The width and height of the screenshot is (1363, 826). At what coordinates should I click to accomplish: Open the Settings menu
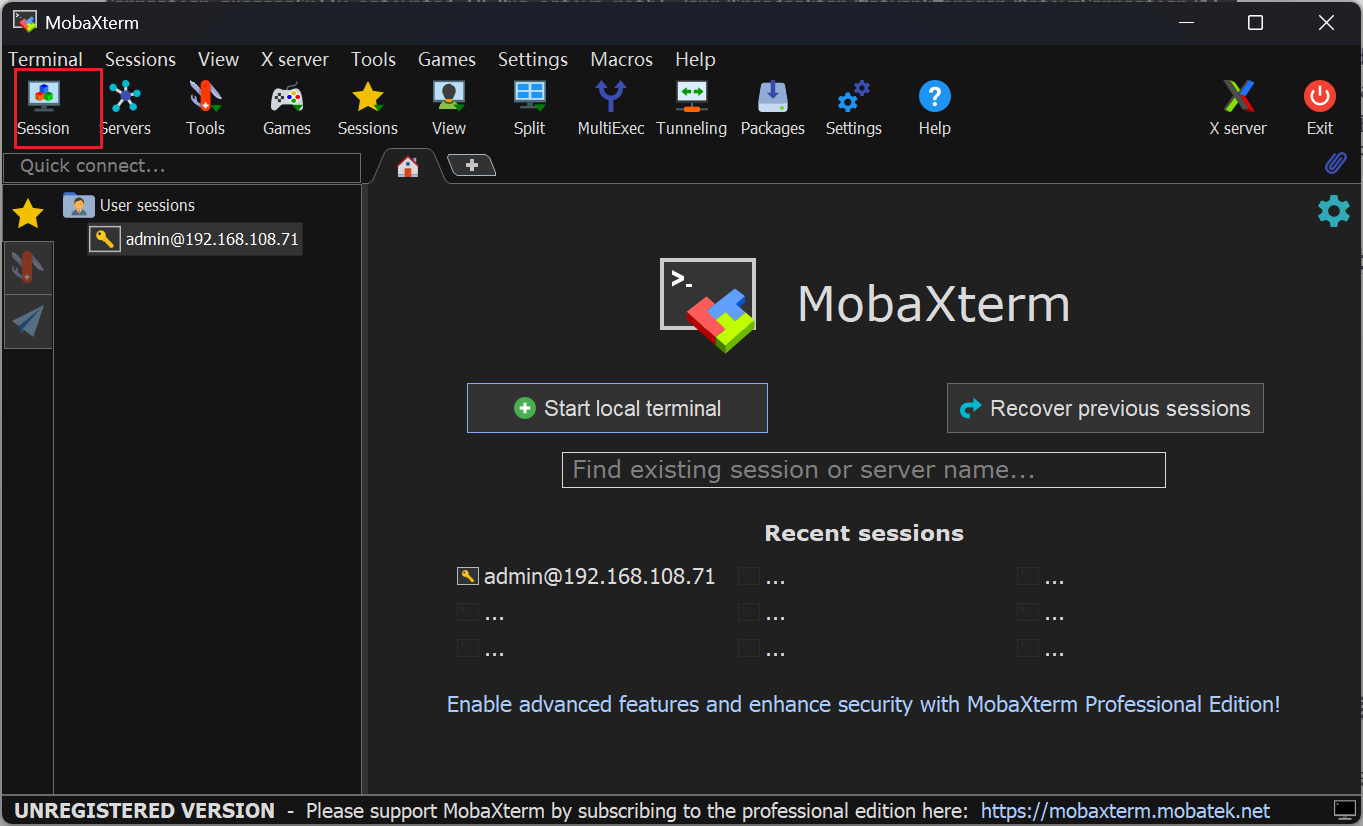coord(533,59)
